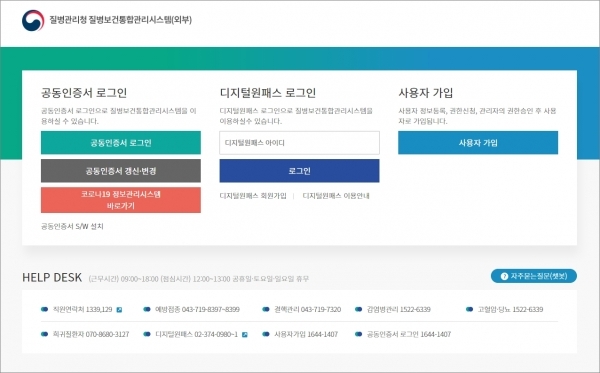The width and height of the screenshot is (600, 373).
Task: Open 디지털원패스 이용안내 link
Action: [x=336, y=196]
